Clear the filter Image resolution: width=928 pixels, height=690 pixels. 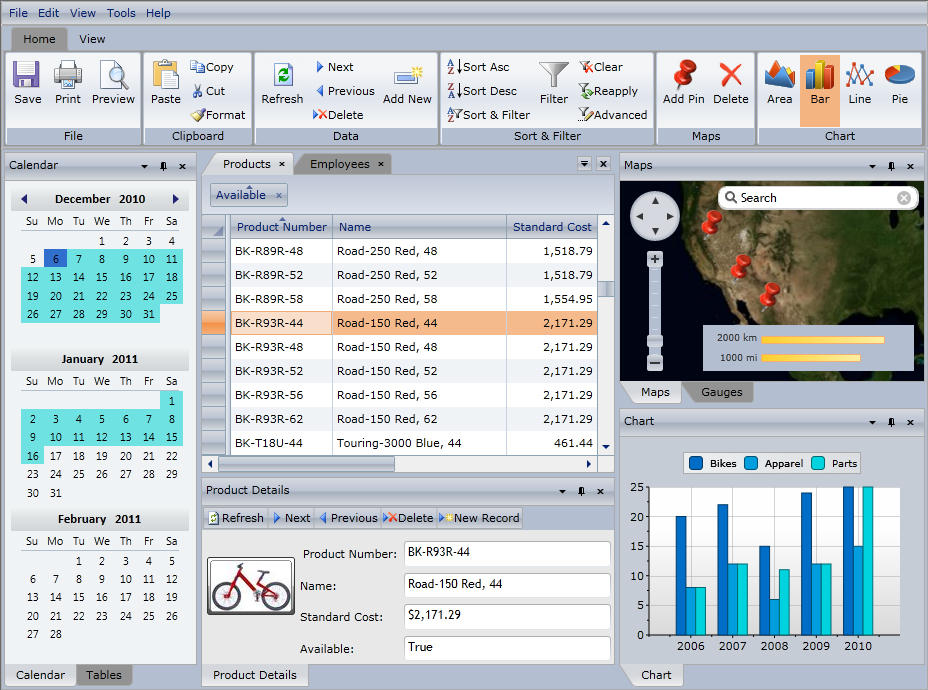[x=601, y=67]
